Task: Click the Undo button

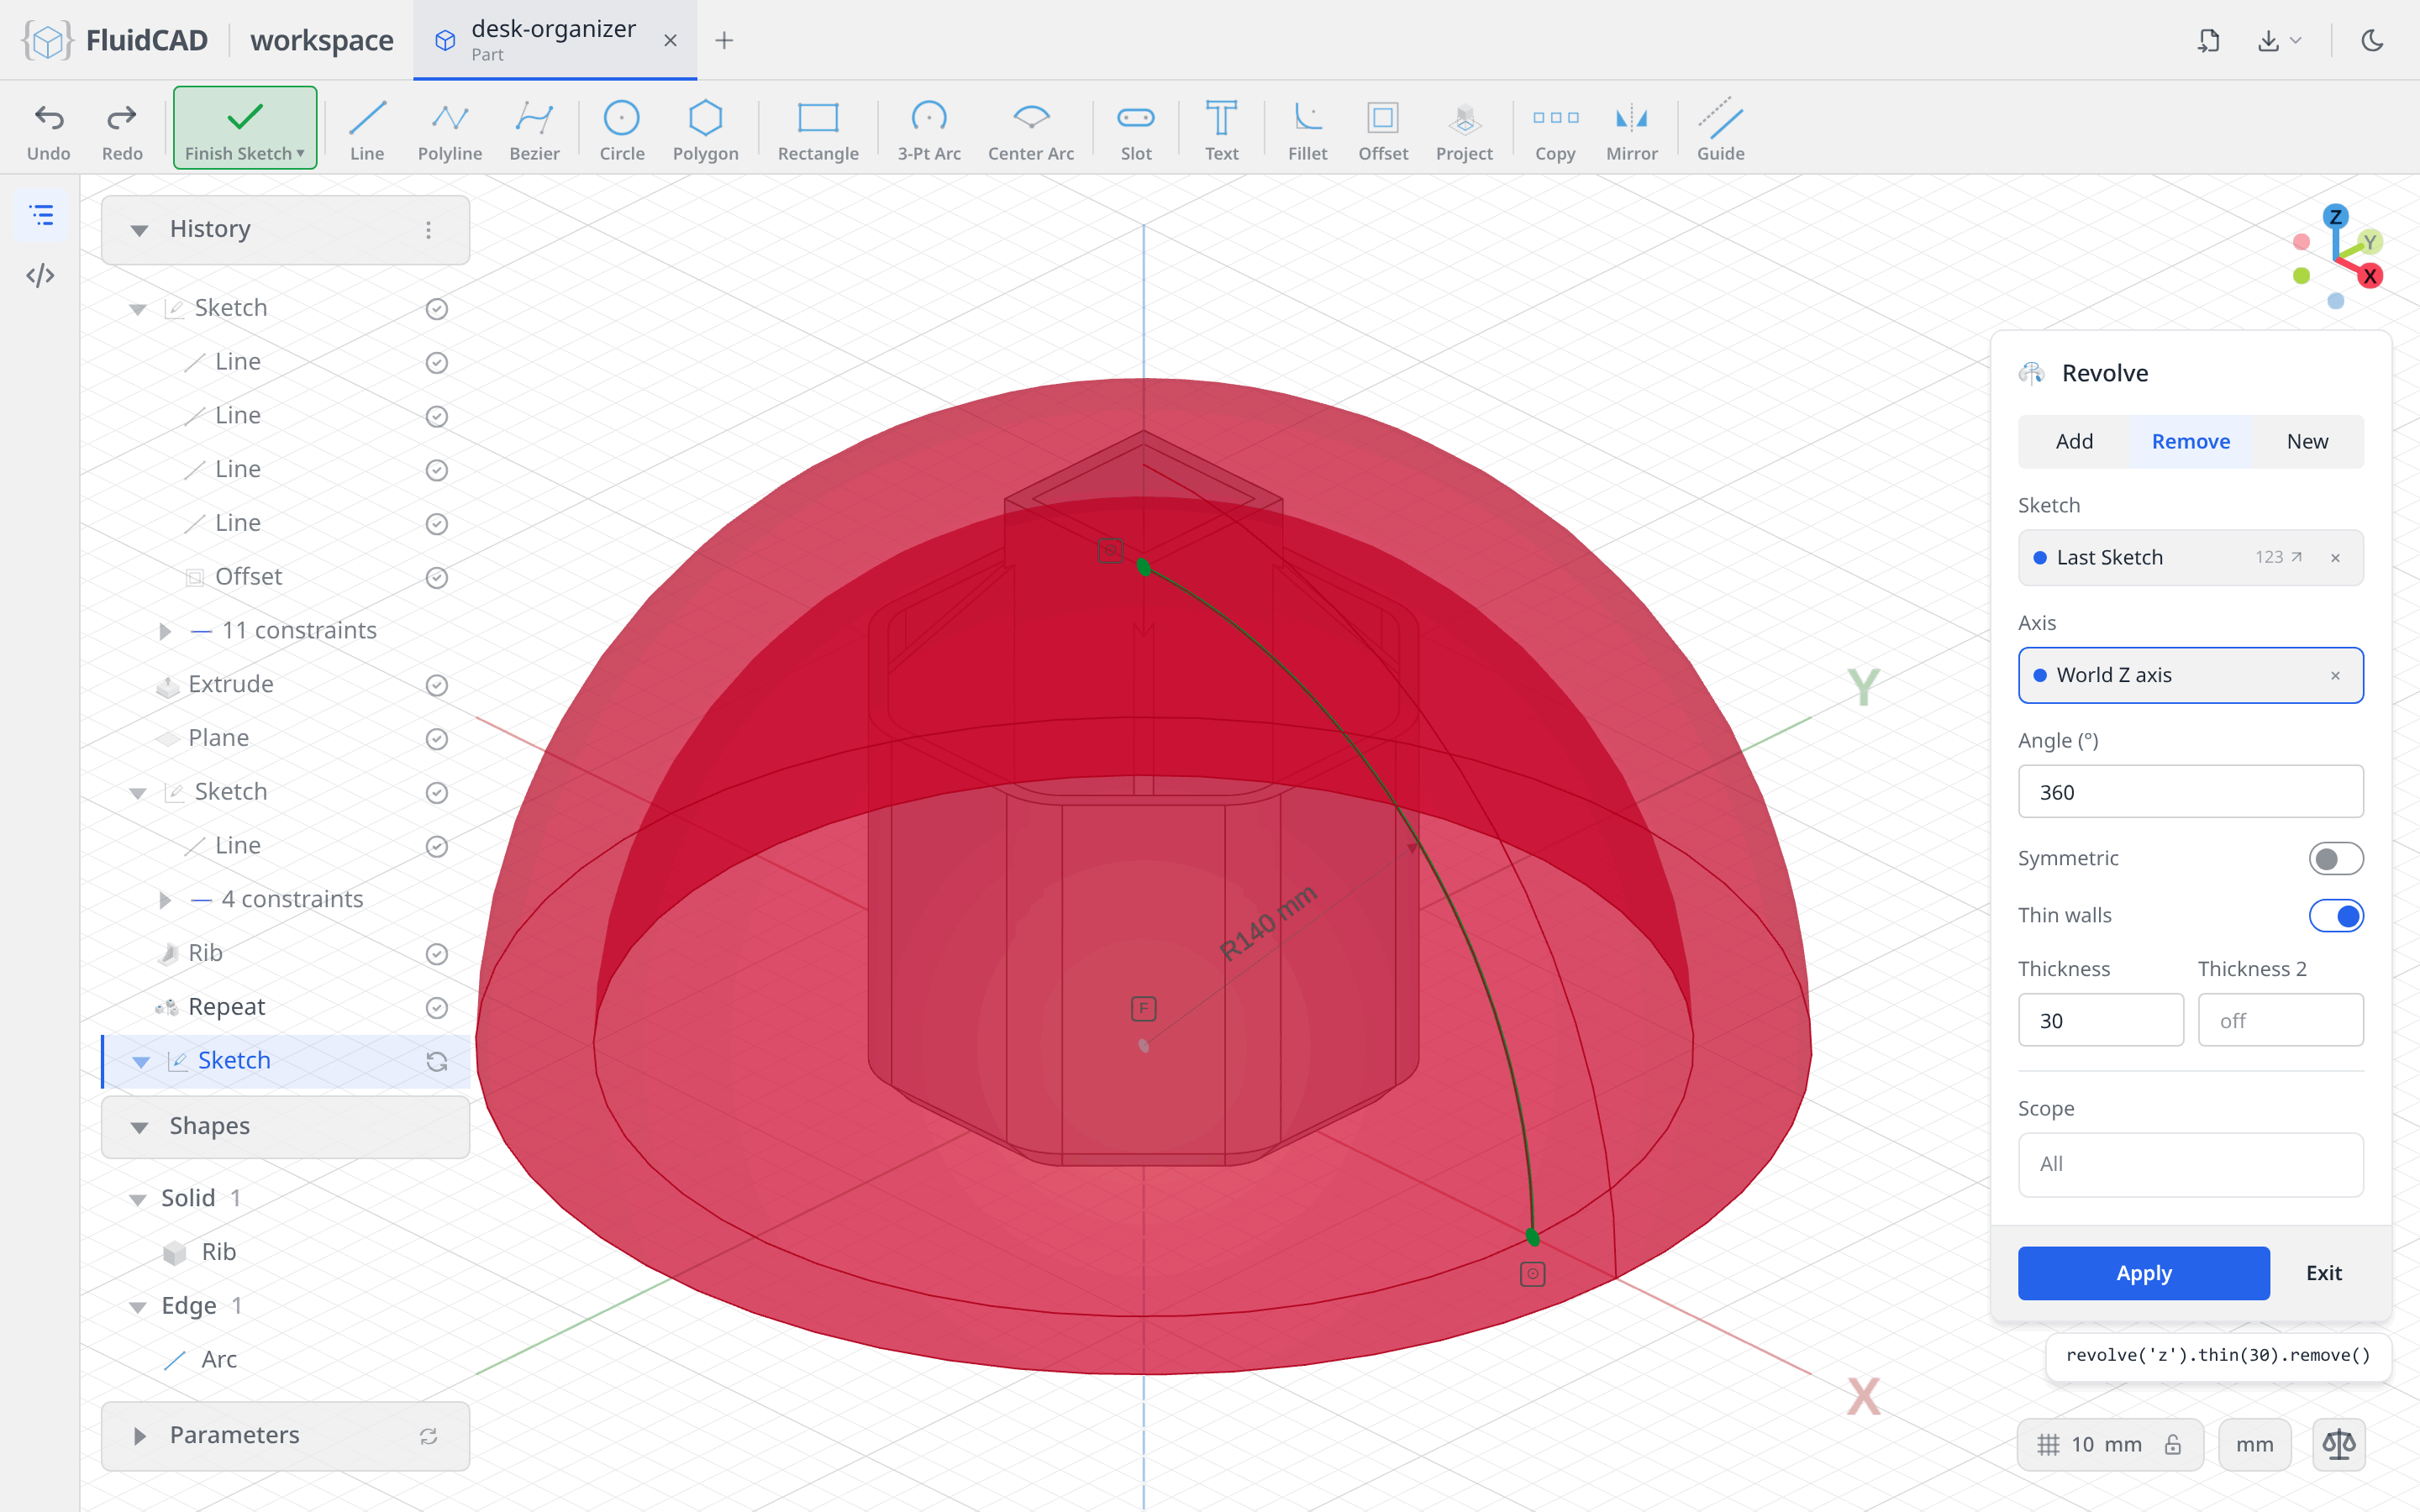Action: [x=49, y=130]
